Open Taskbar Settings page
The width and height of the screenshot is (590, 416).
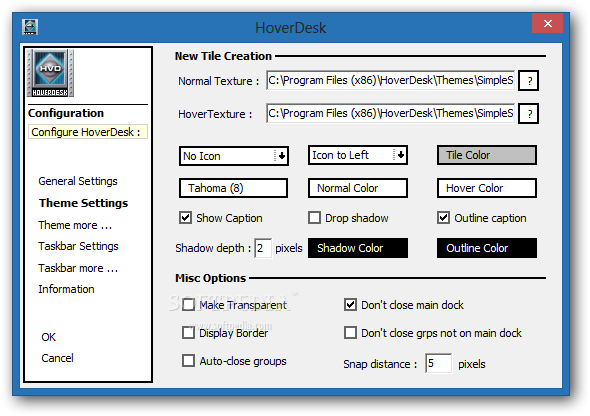tap(78, 246)
